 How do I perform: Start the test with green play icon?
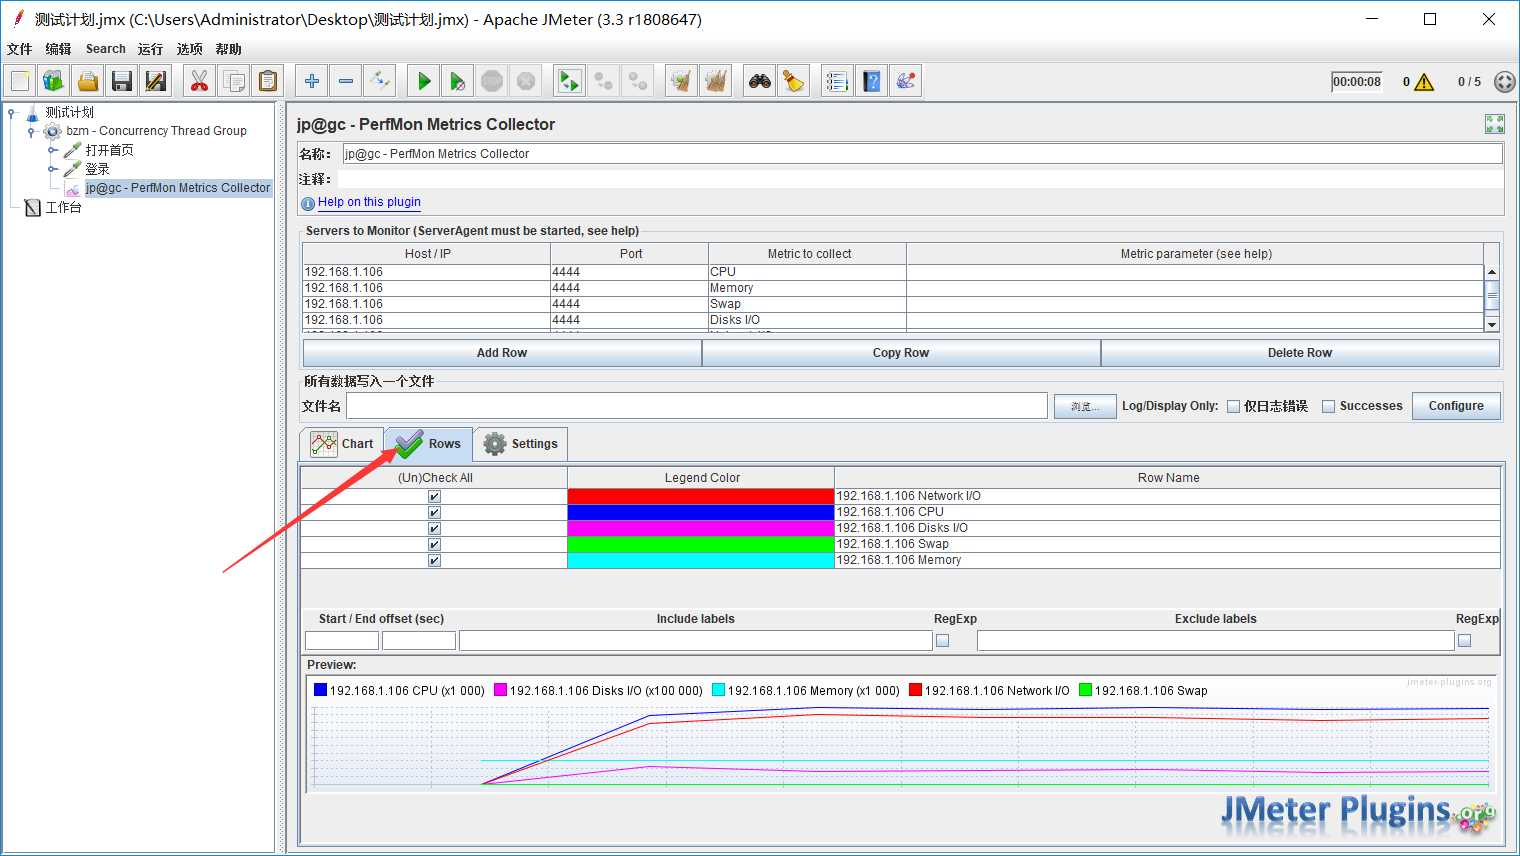click(x=424, y=81)
